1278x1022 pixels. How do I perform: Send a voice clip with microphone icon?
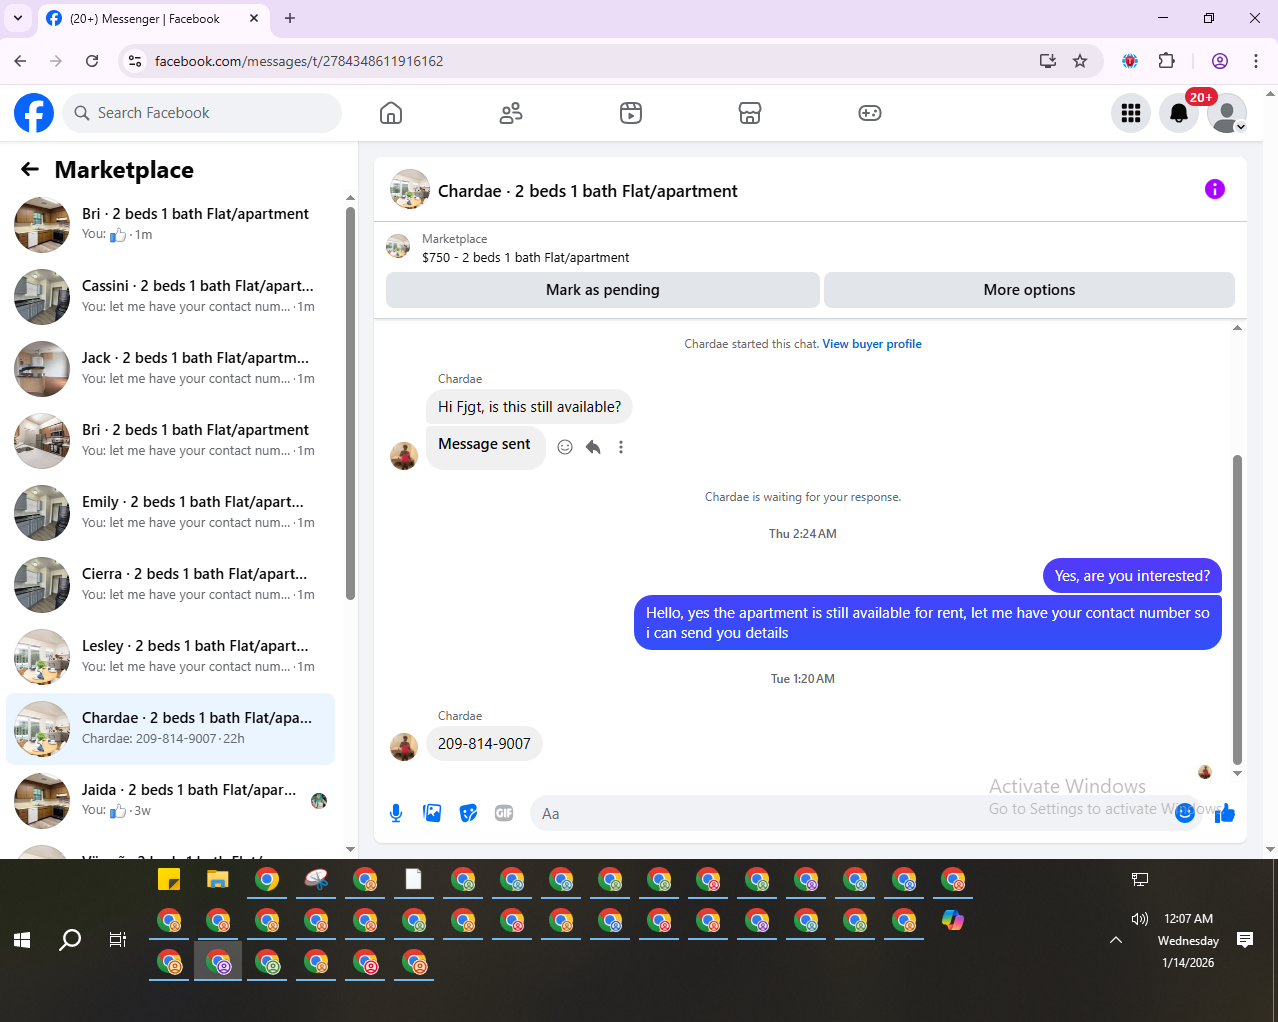396,813
